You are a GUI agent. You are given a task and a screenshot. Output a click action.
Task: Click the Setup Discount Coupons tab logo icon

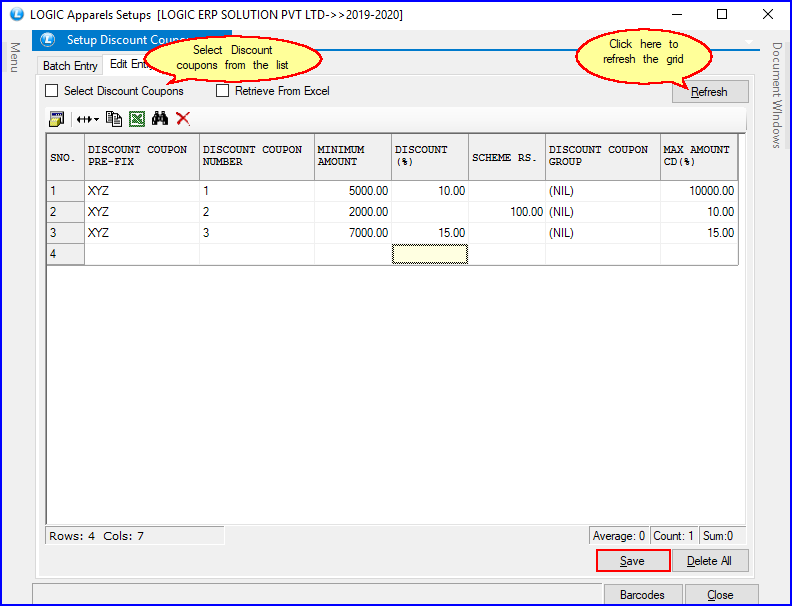pos(47,39)
